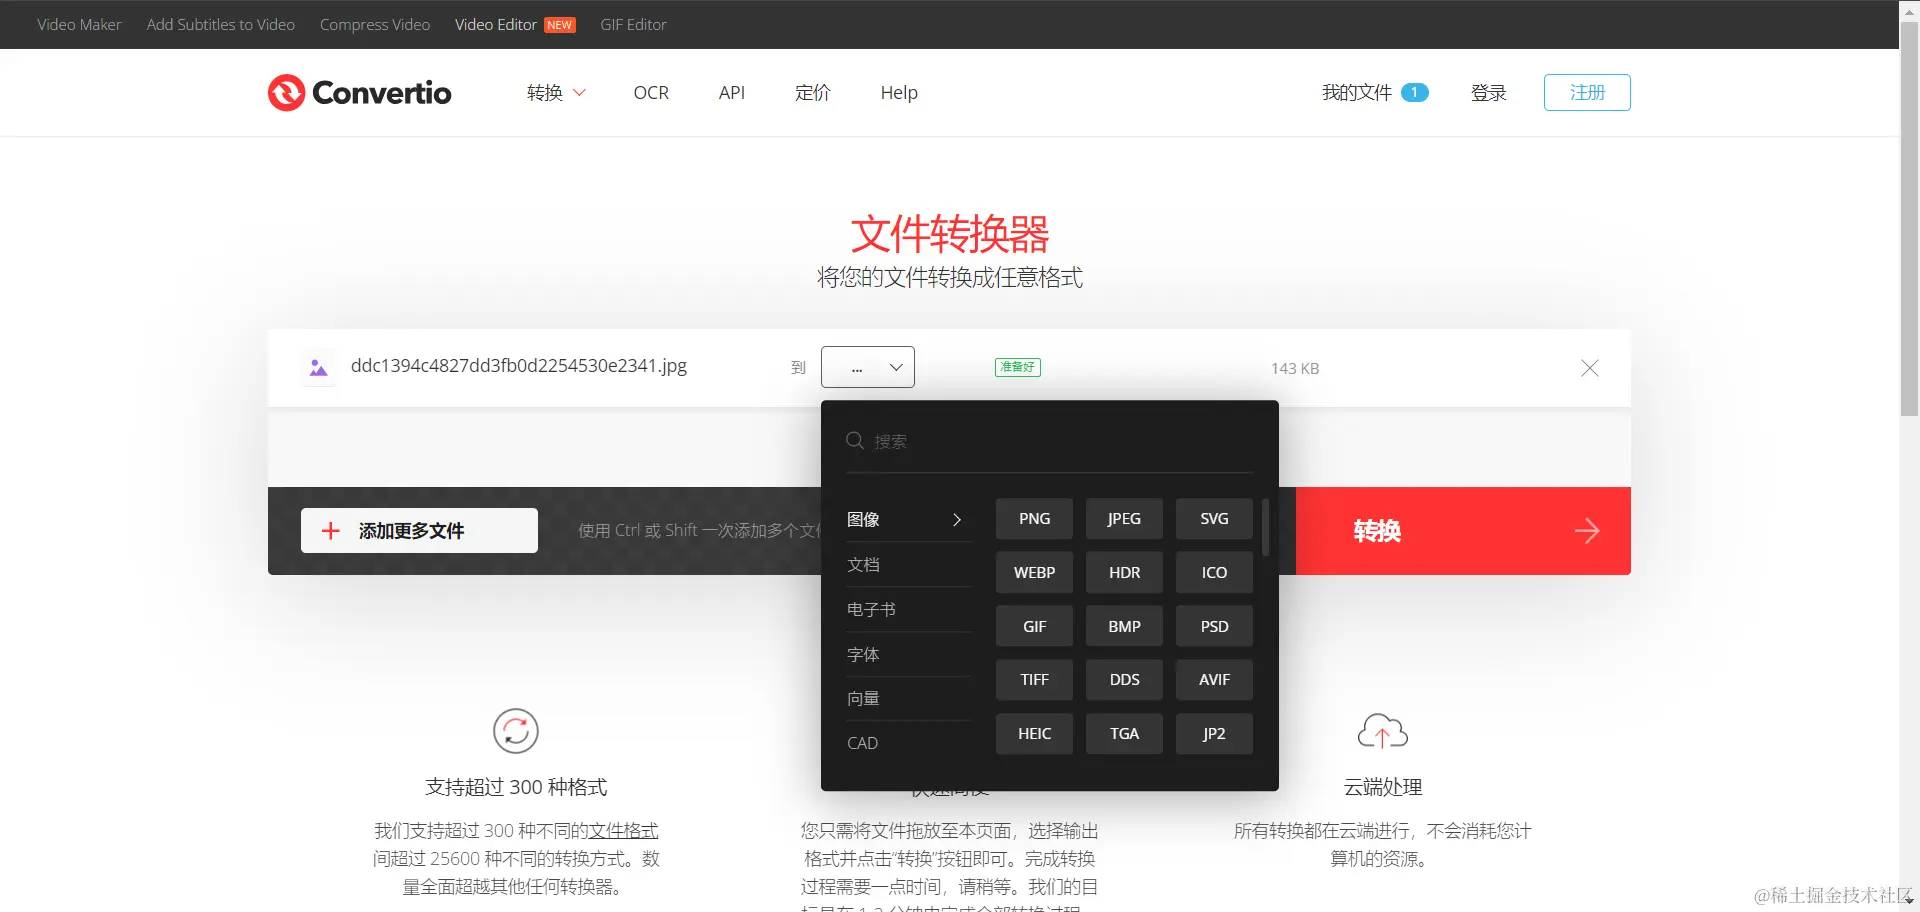Click the circular arrows 300 formats icon
1920x912 pixels.
[x=516, y=731]
